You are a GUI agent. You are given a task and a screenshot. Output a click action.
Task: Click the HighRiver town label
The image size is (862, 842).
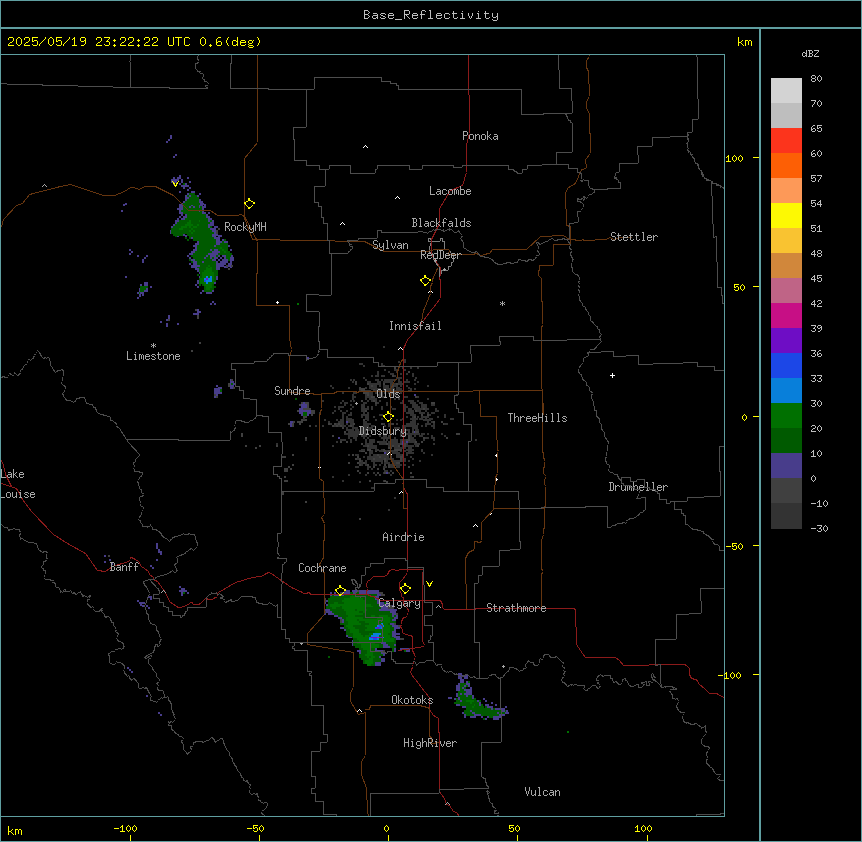click(430, 743)
